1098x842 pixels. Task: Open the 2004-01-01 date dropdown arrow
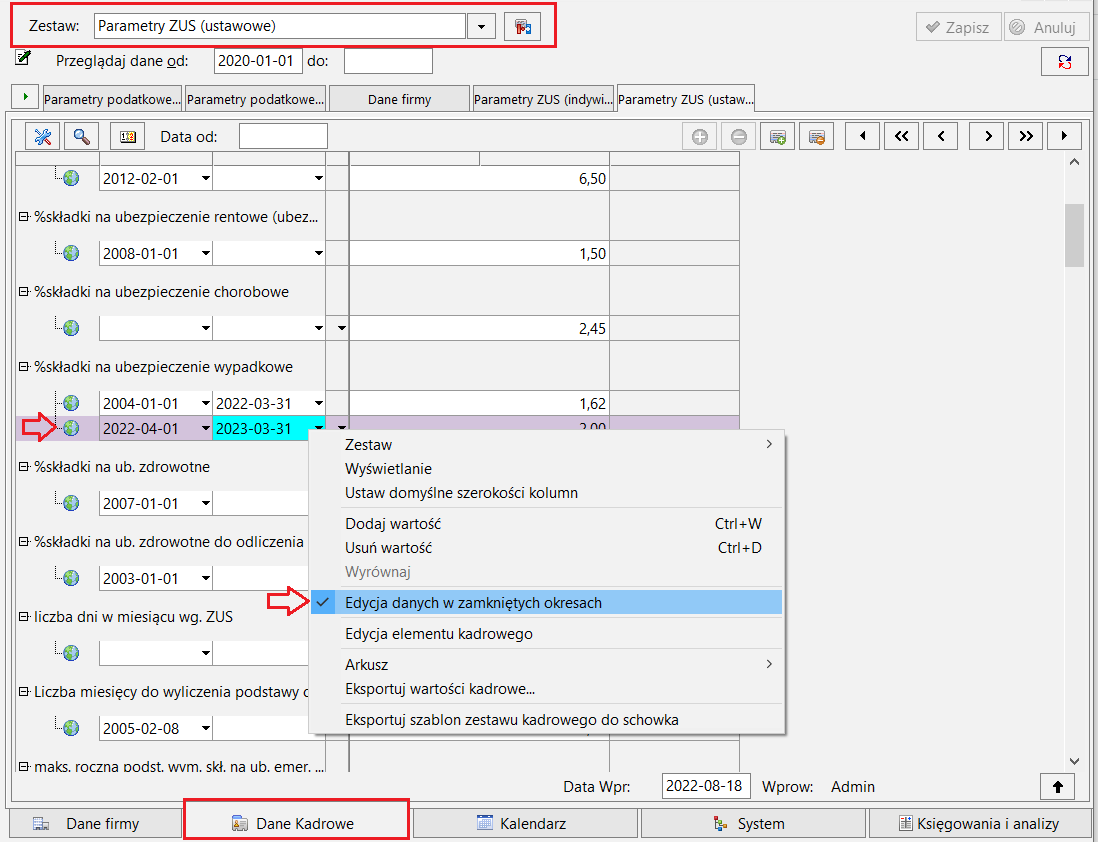click(x=205, y=403)
